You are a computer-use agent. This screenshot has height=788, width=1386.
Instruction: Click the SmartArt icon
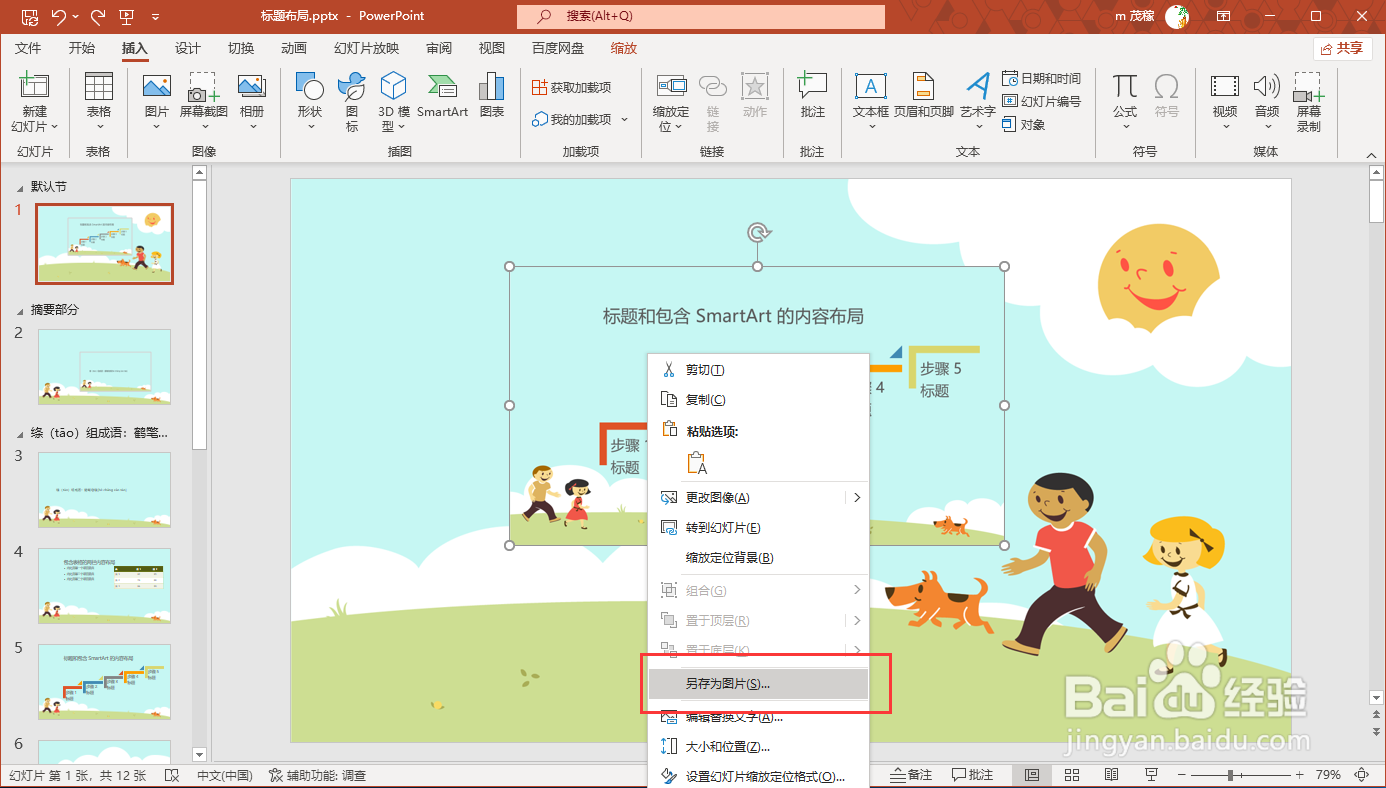pos(442,87)
